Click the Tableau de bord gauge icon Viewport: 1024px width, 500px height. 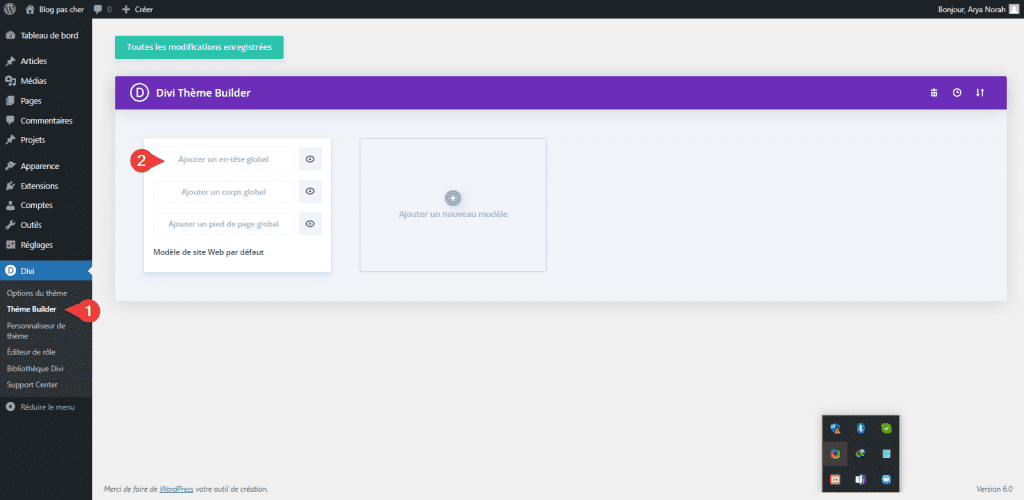click(10, 35)
